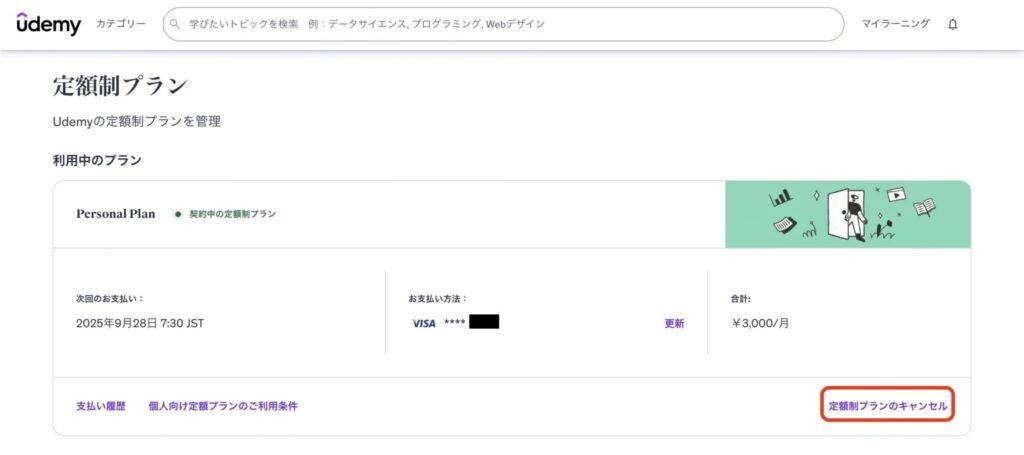Open notifications via the bell icon
1024x455 pixels.
(x=952, y=24)
